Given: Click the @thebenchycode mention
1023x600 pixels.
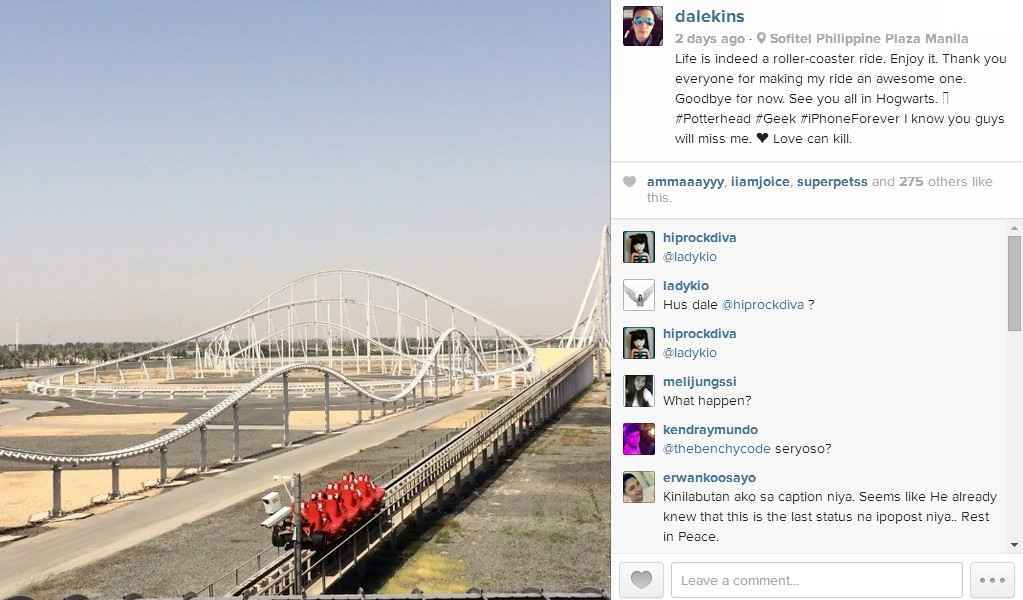Looking at the screenshot, I should tap(716, 449).
